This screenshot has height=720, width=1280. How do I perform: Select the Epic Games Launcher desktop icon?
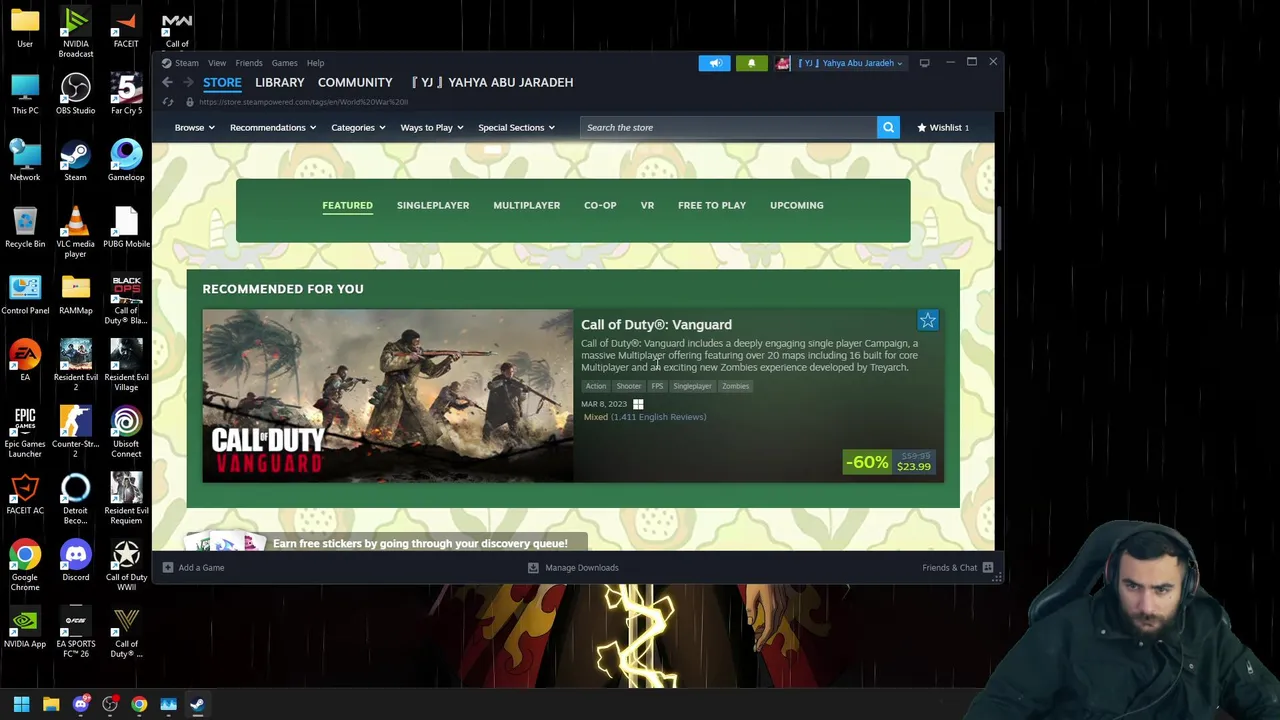[25, 432]
